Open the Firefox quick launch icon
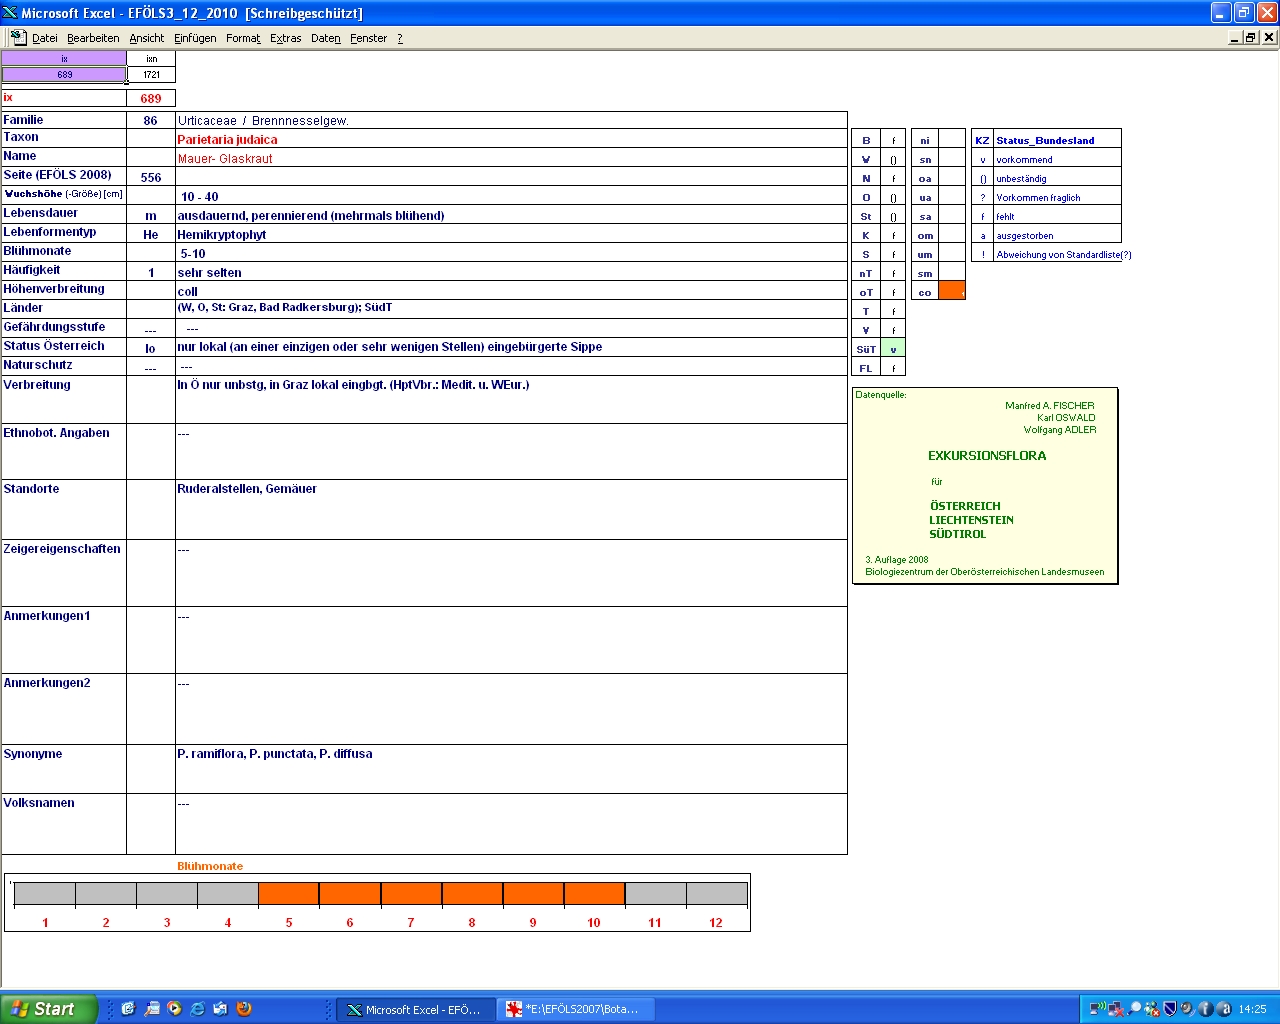Screen dimensions: 1280x1024 pyautogui.click(x=244, y=1009)
